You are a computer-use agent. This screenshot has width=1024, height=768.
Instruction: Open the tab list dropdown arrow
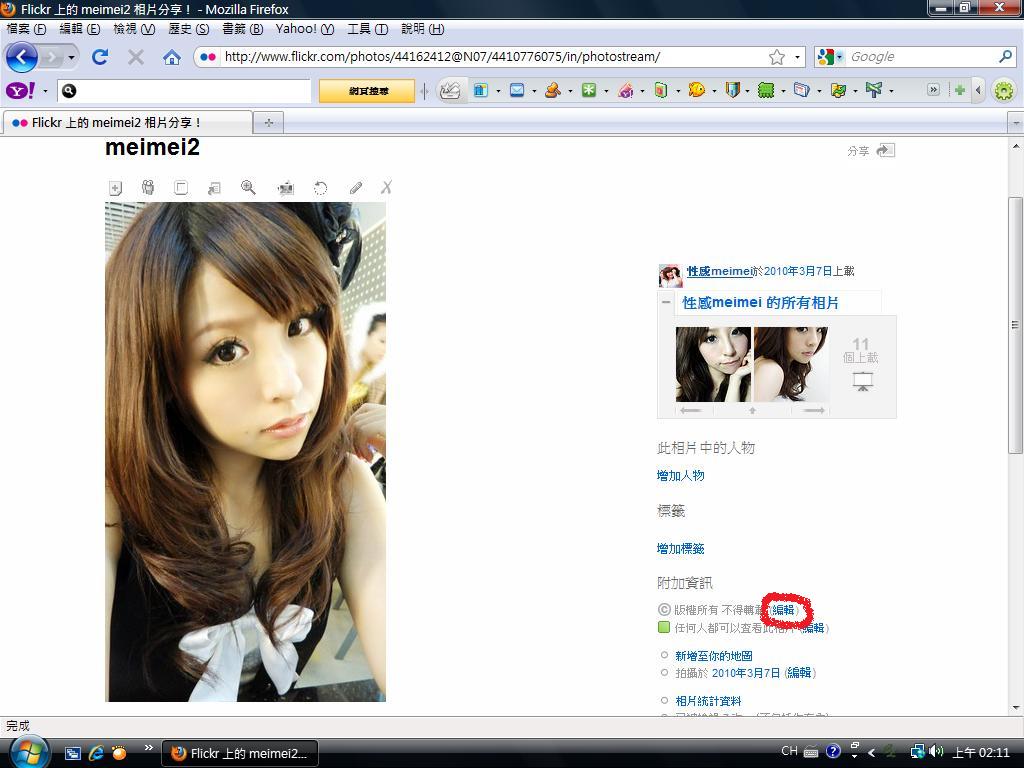(x=1016, y=122)
